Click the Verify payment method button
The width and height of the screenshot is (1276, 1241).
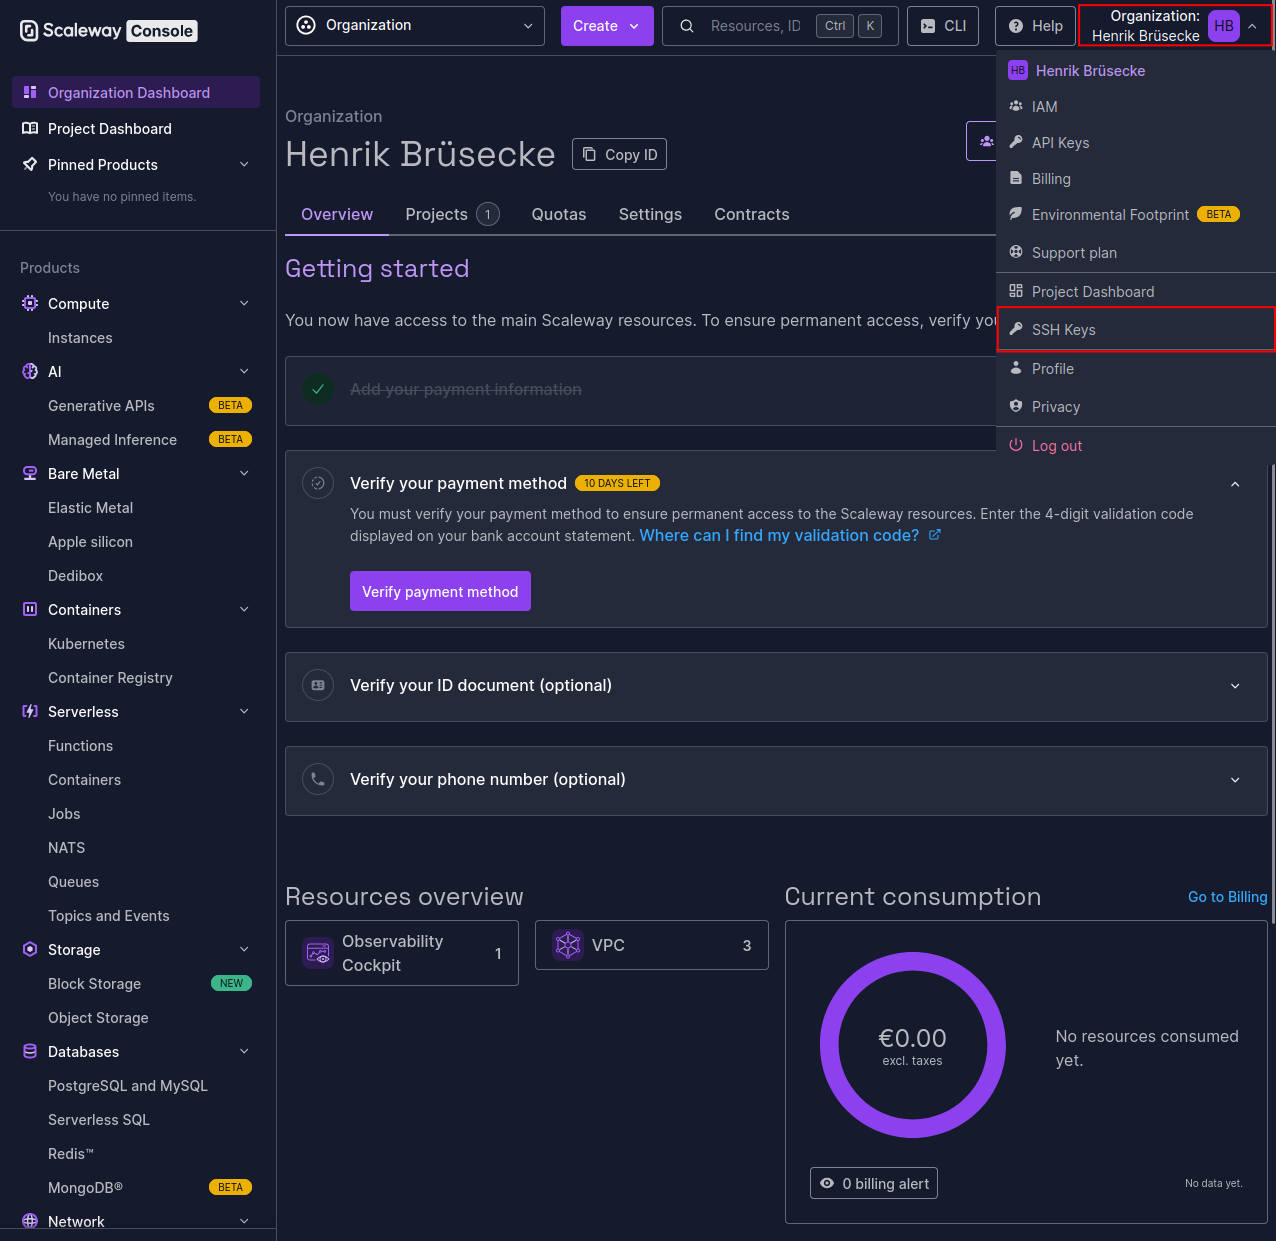coord(440,591)
